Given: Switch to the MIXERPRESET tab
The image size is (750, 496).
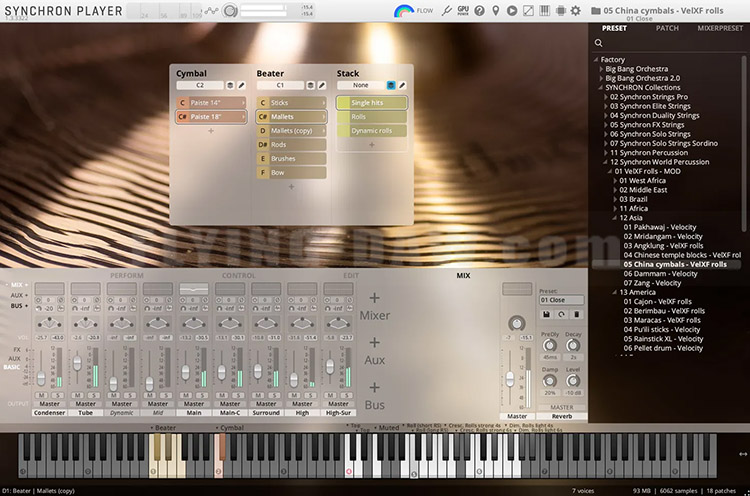Looking at the screenshot, I should click(720, 28).
